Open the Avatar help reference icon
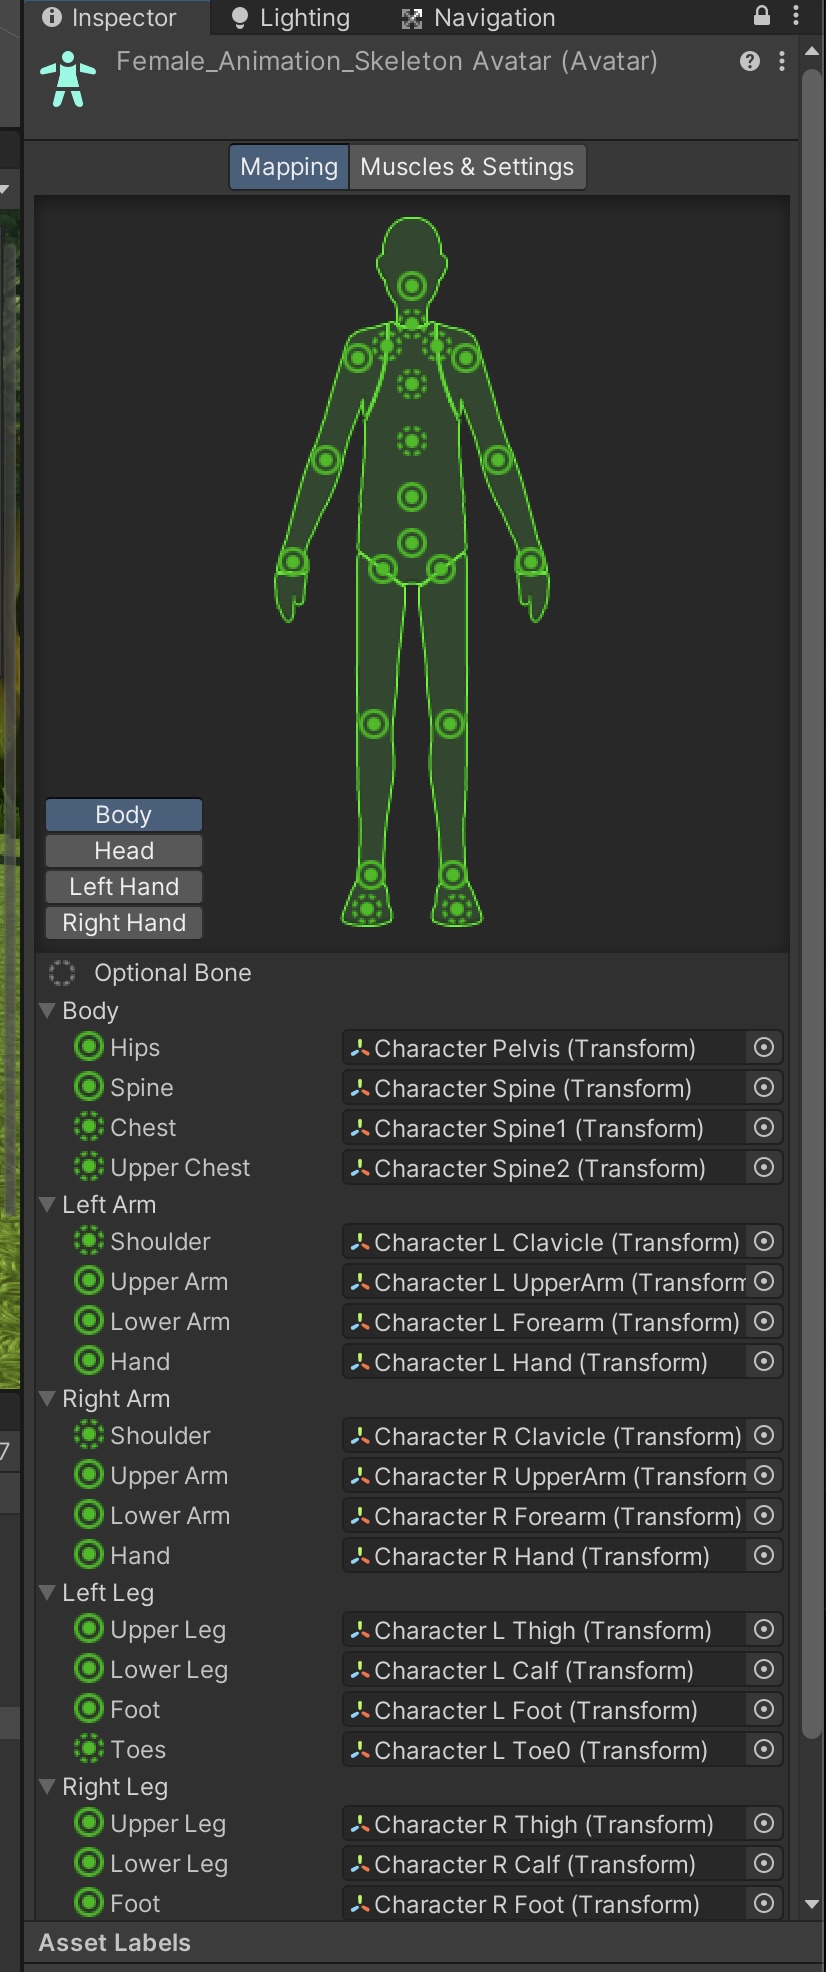 click(x=750, y=61)
